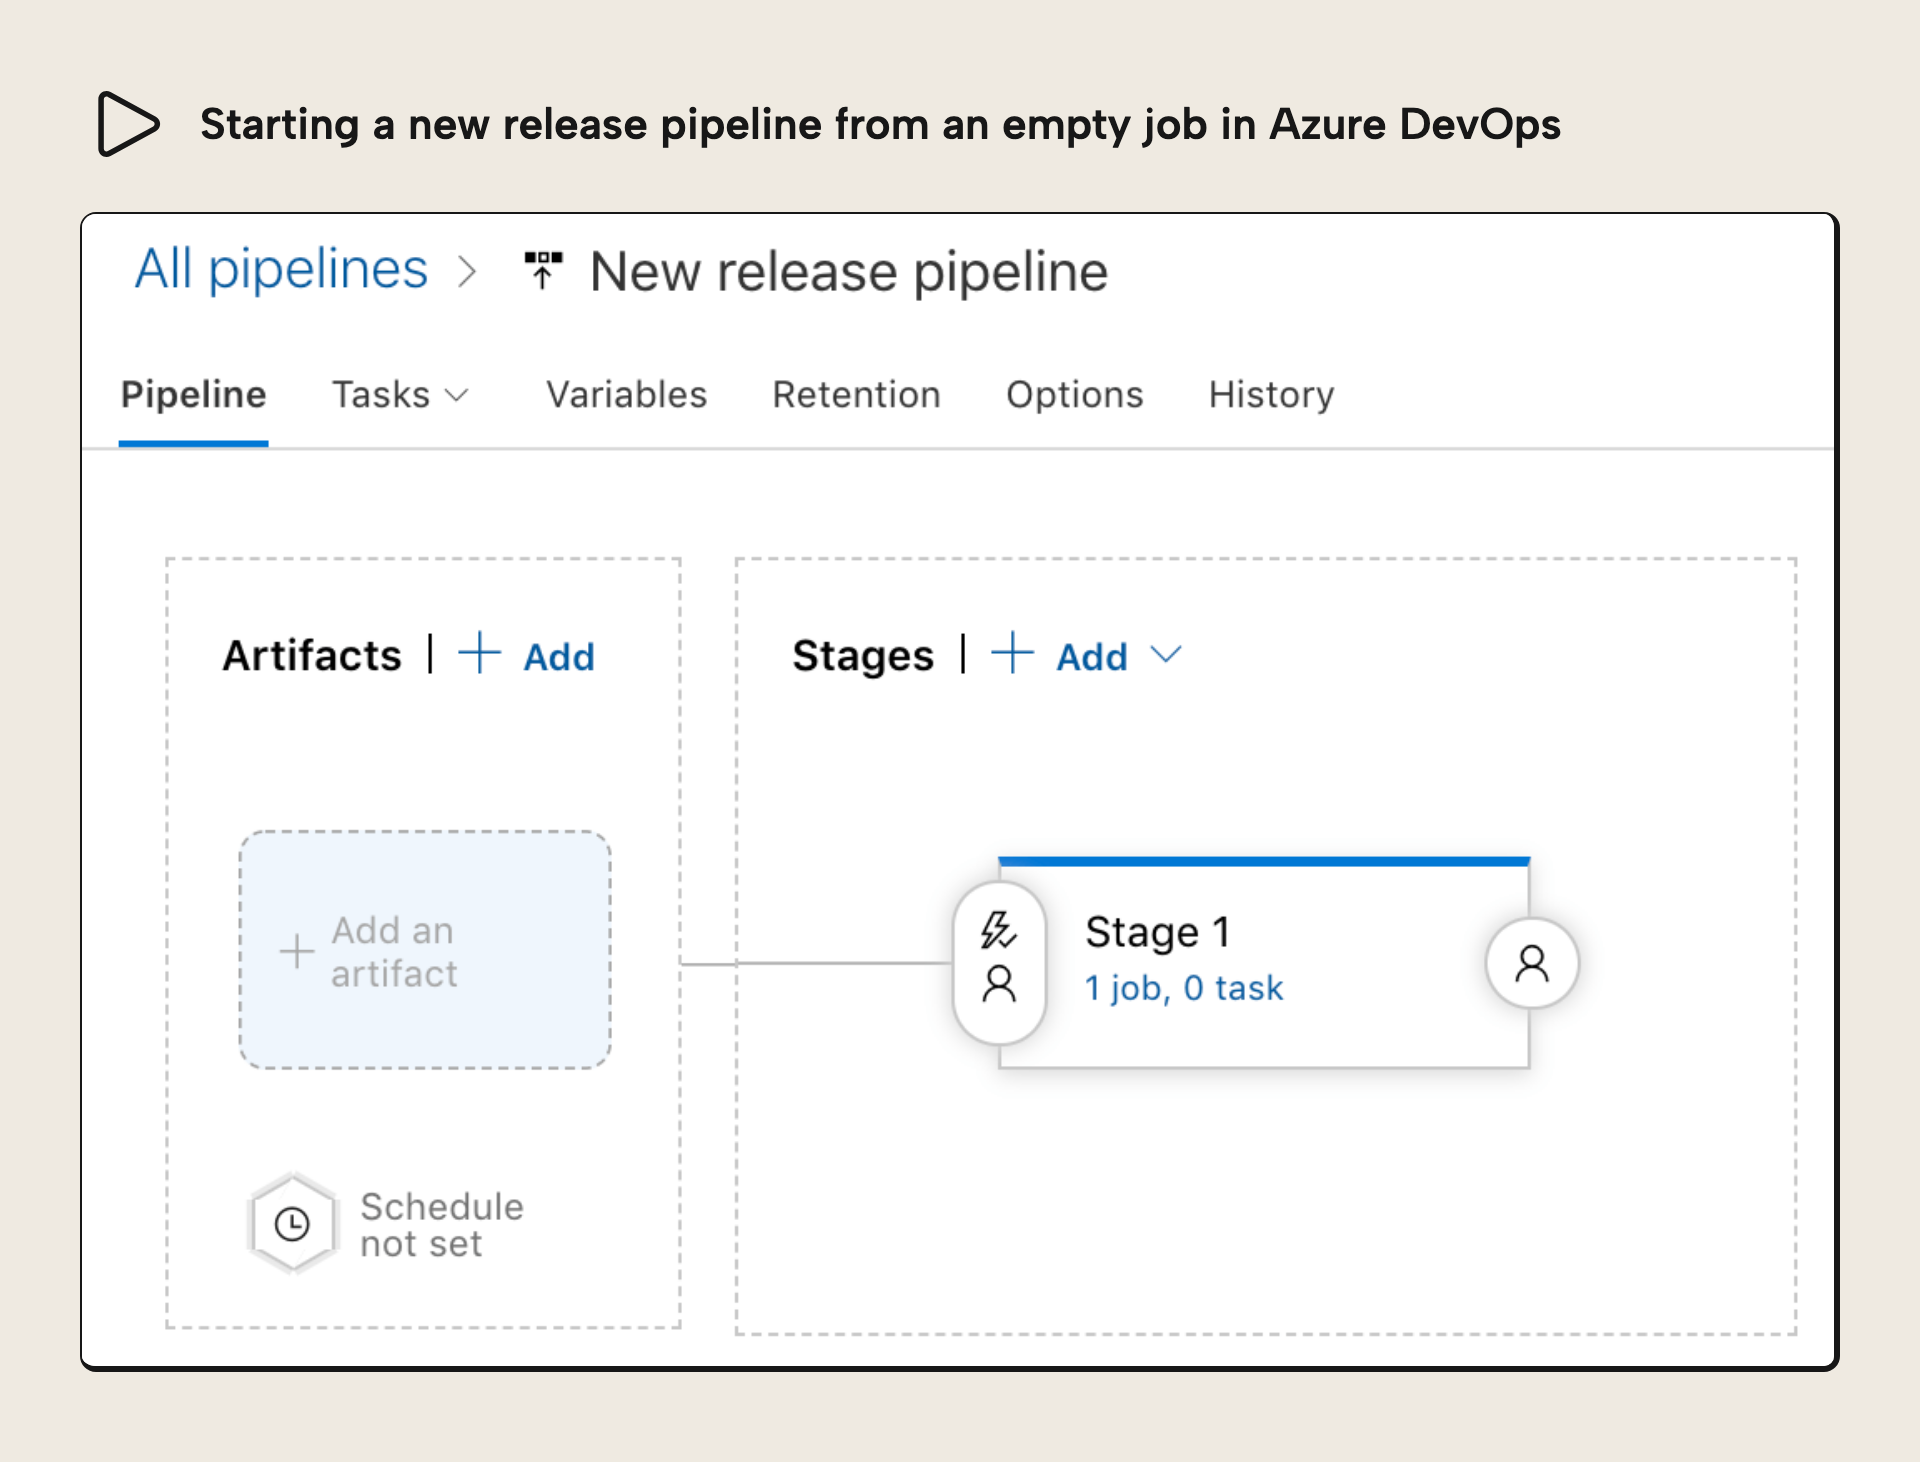This screenshot has height=1462, width=1920.
Task: Open the 1 job, 0 task link
Action: [1184, 988]
